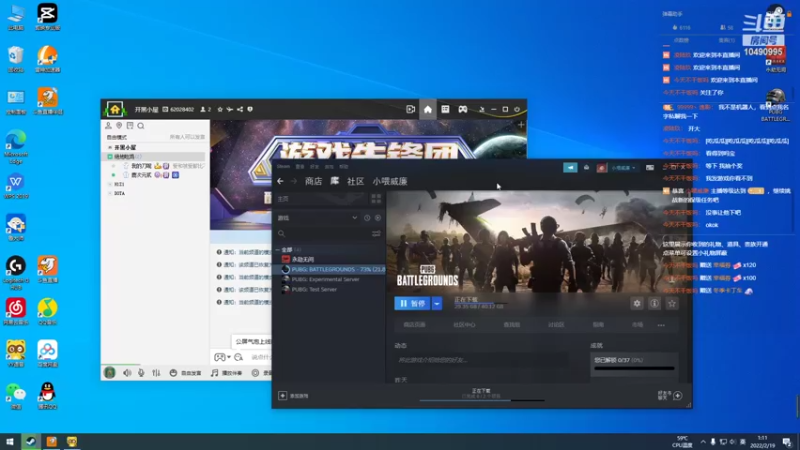Image resolution: width=800 pixels, height=450 pixels.
Task: Share the room with share icon in voice room
Action: pos(240,109)
